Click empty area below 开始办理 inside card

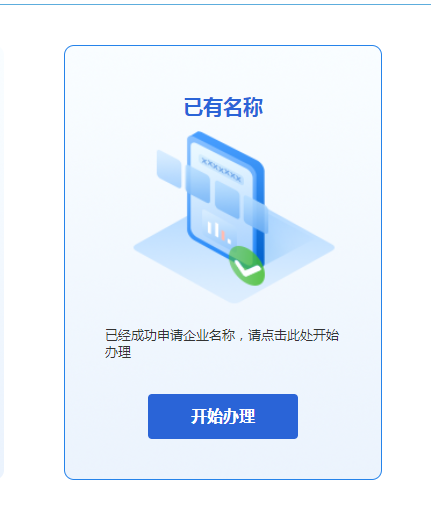223,458
